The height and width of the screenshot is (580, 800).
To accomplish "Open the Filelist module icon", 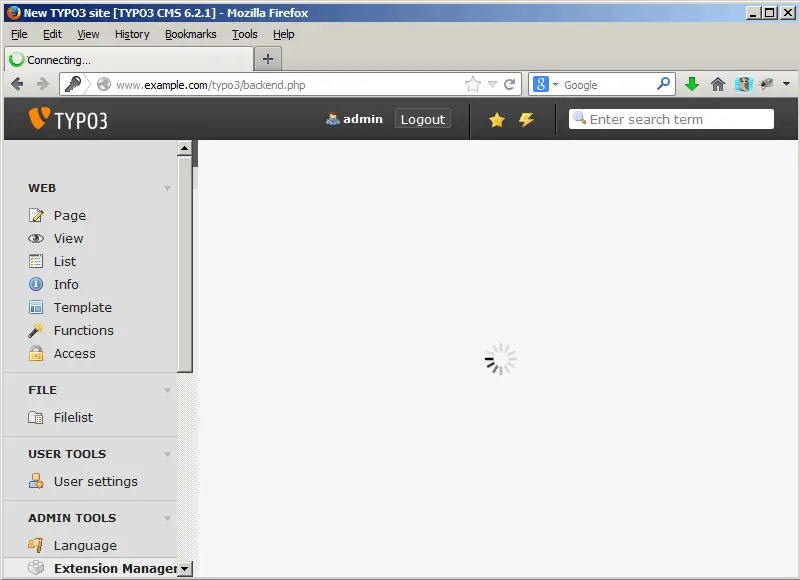I will [x=36, y=417].
